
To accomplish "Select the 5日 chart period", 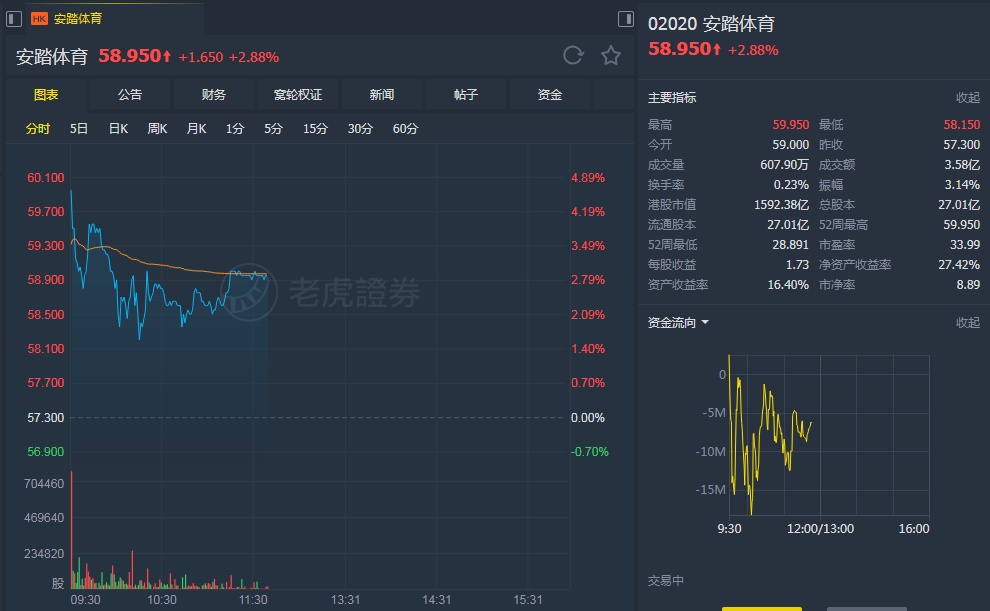I will (79, 129).
